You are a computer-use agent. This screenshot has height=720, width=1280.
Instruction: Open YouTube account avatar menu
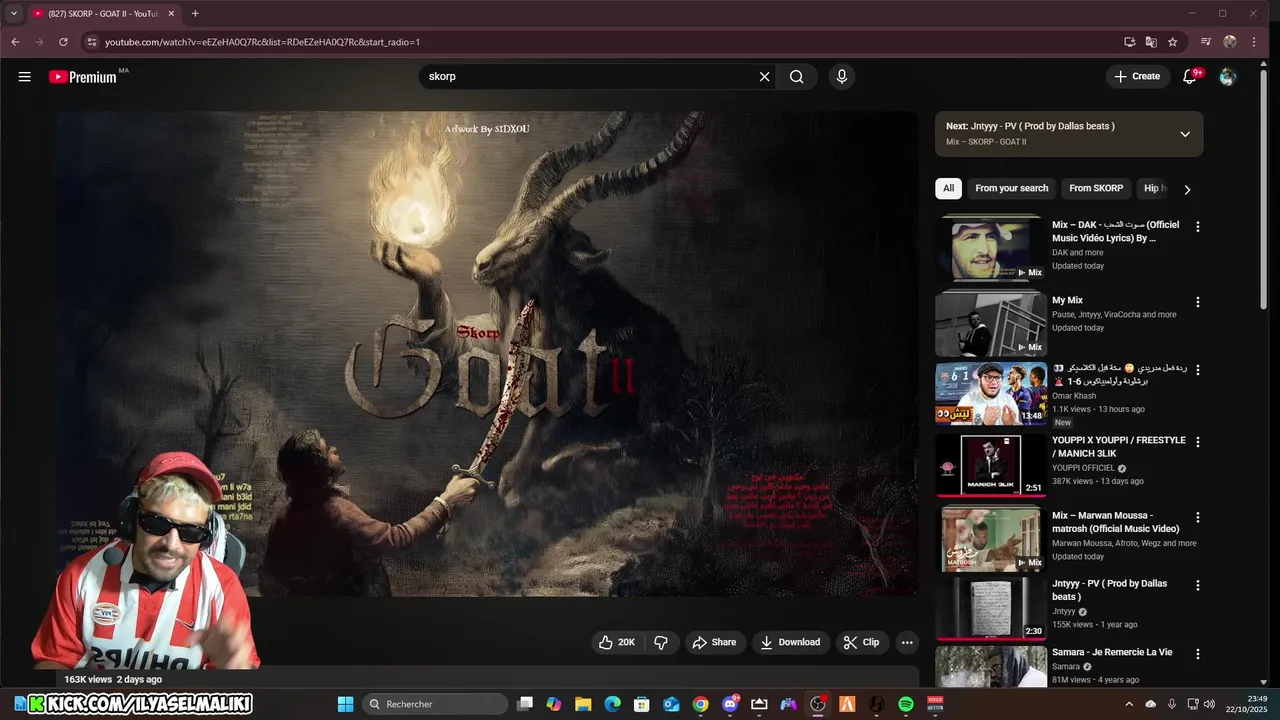1228,77
